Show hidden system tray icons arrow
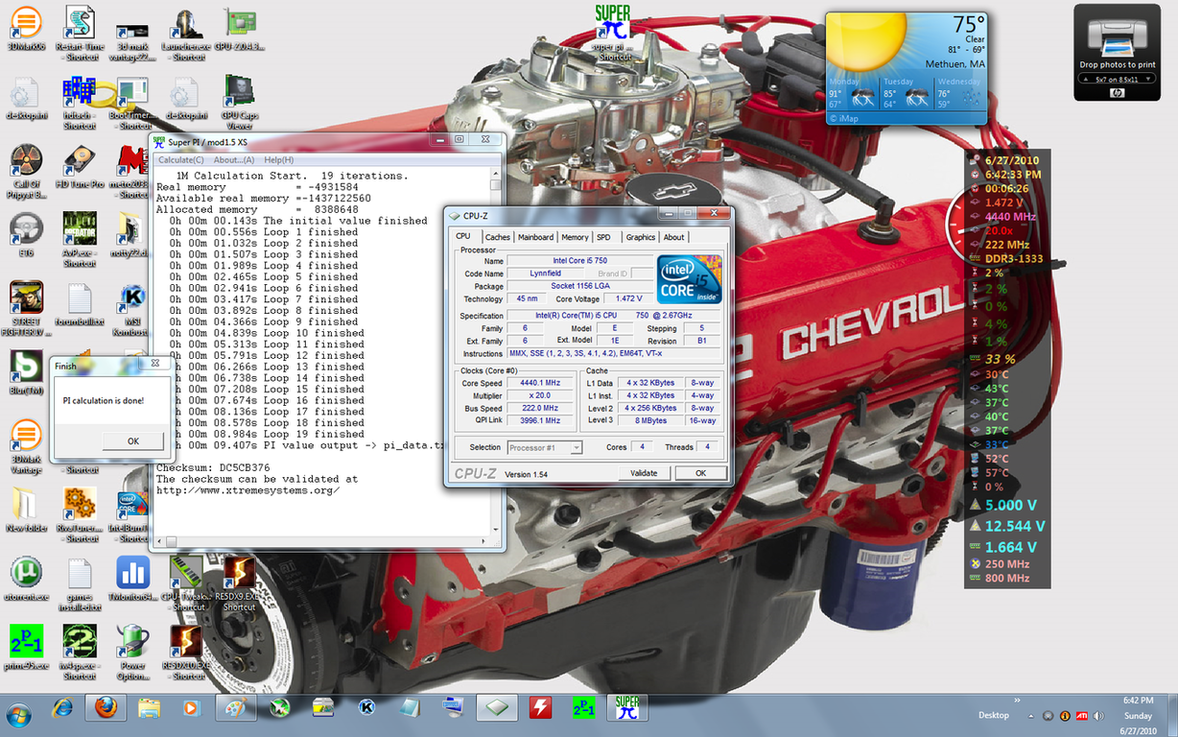The image size is (1178, 737). tap(1031, 716)
